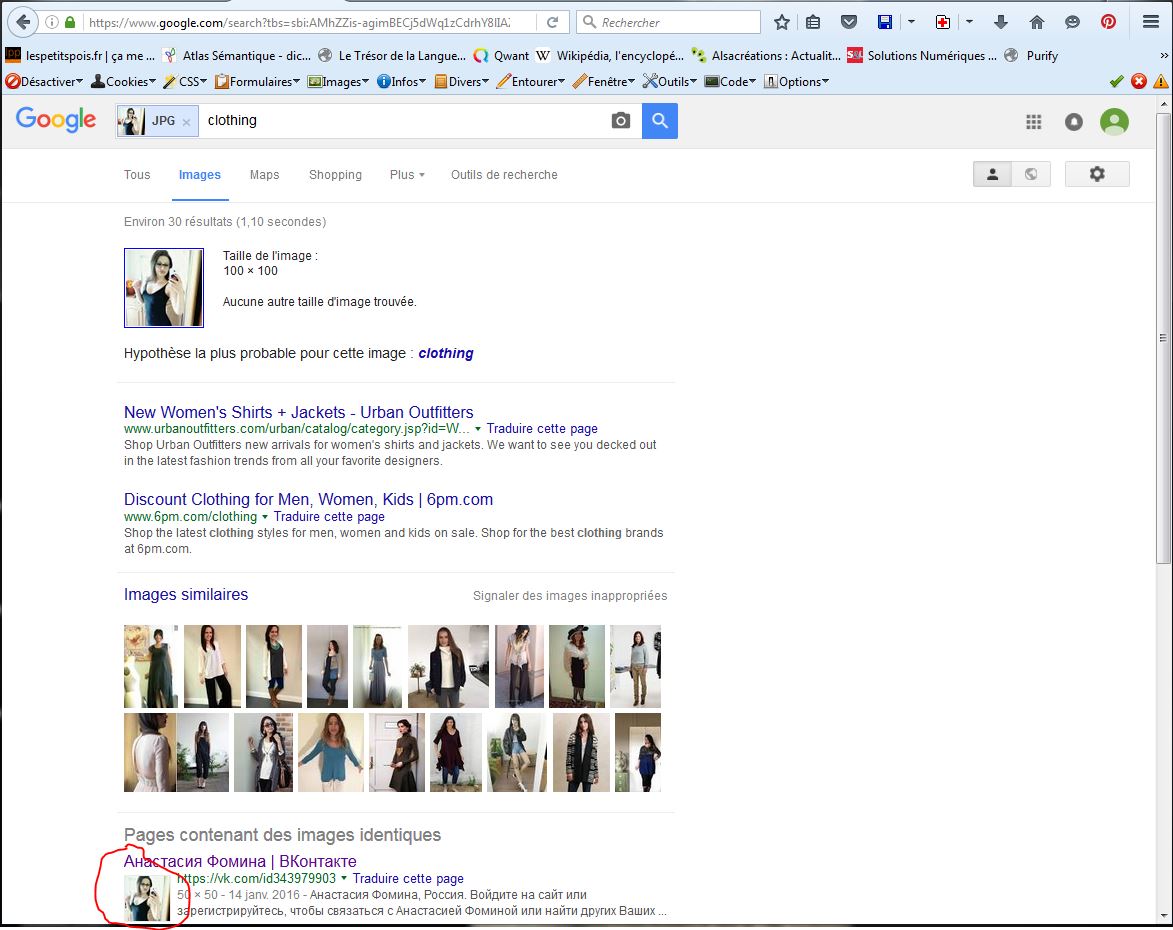The width and height of the screenshot is (1173, 930).
Task: Open search settings gear
Action: (x=1097, y=174)
